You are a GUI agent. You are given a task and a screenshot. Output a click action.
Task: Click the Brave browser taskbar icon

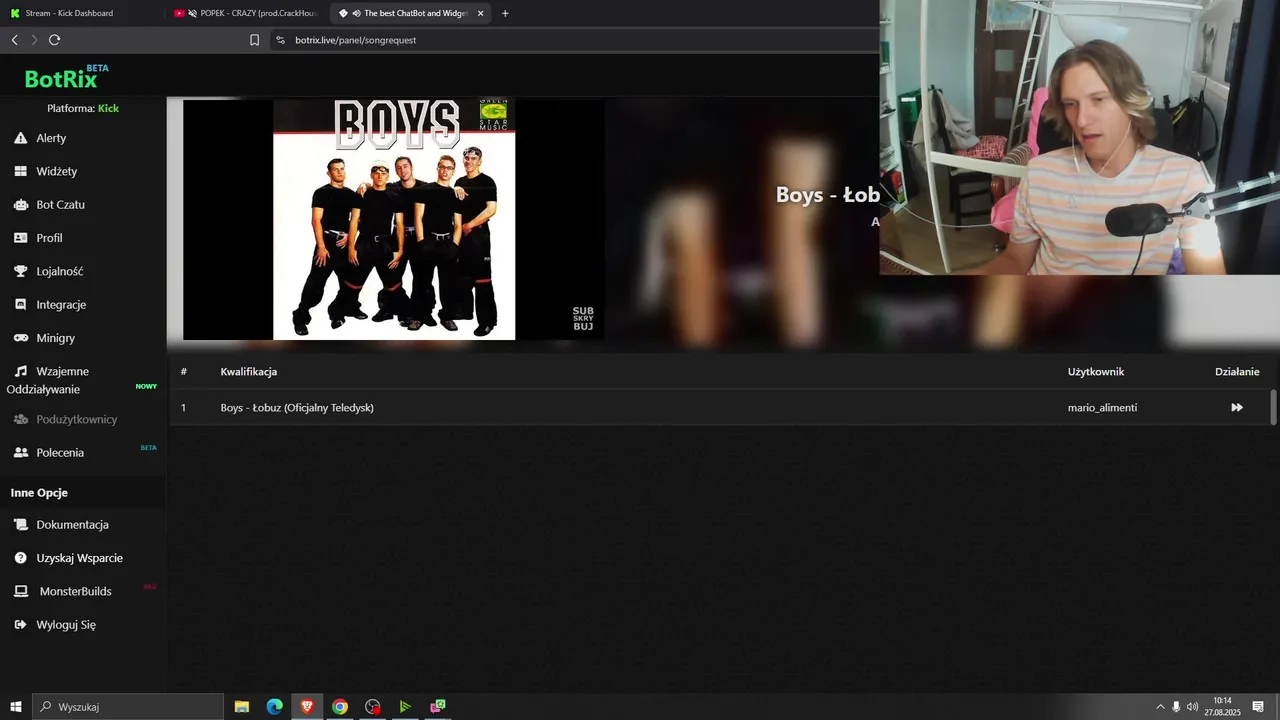tap(307, 707)
